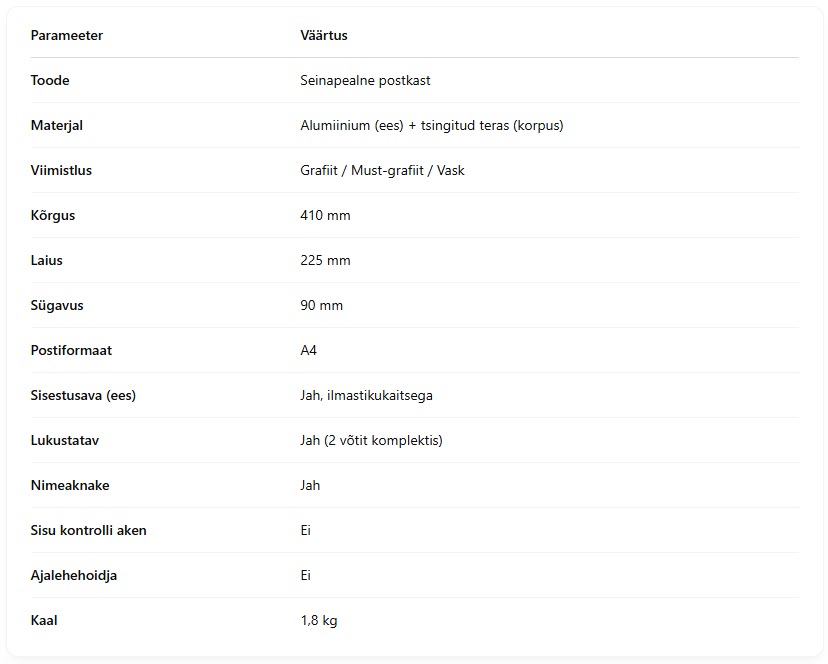Select the Toode row label

50,80
